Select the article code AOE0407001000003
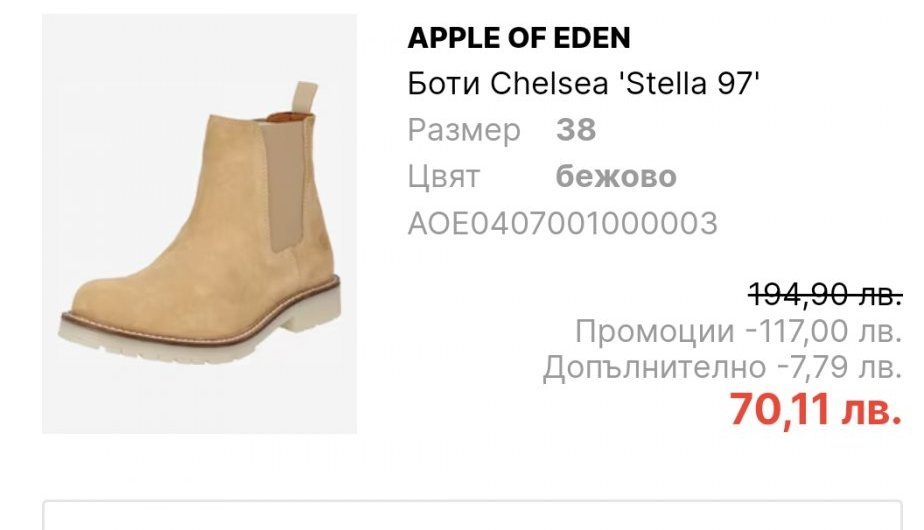 pos(563,223)
